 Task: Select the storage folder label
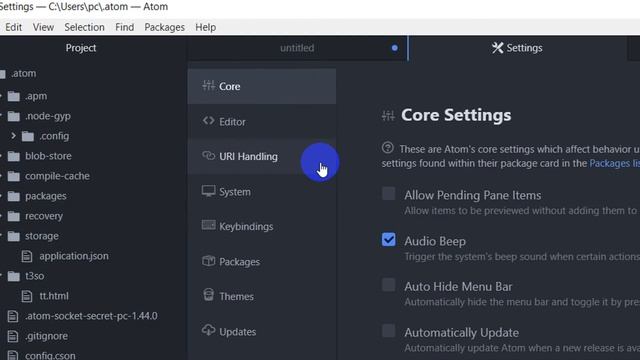point(42,236)
